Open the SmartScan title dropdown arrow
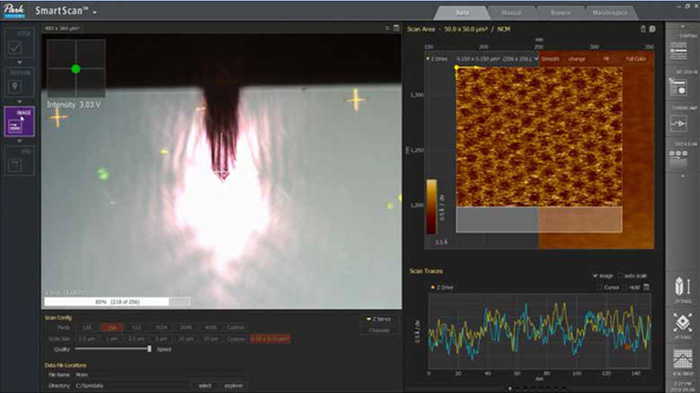This screenshot has width=700, height=393. (95, 12)
